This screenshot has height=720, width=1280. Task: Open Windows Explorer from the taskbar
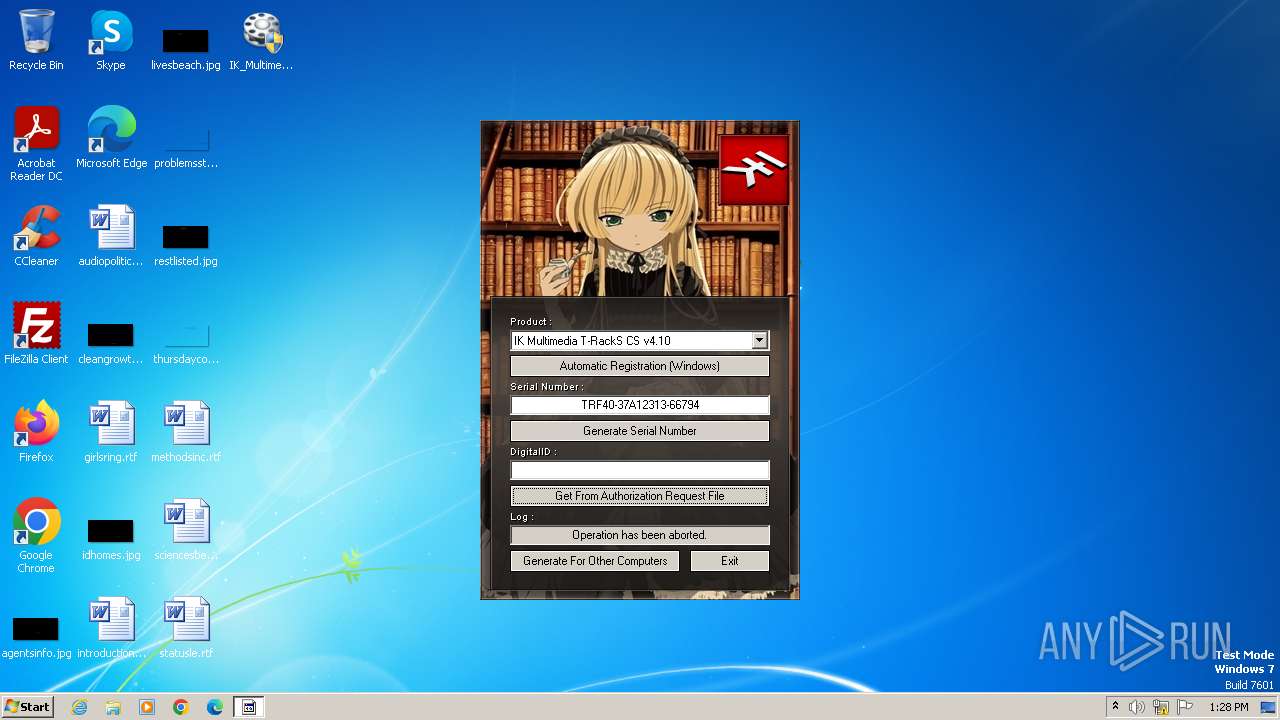pos(113,707)
